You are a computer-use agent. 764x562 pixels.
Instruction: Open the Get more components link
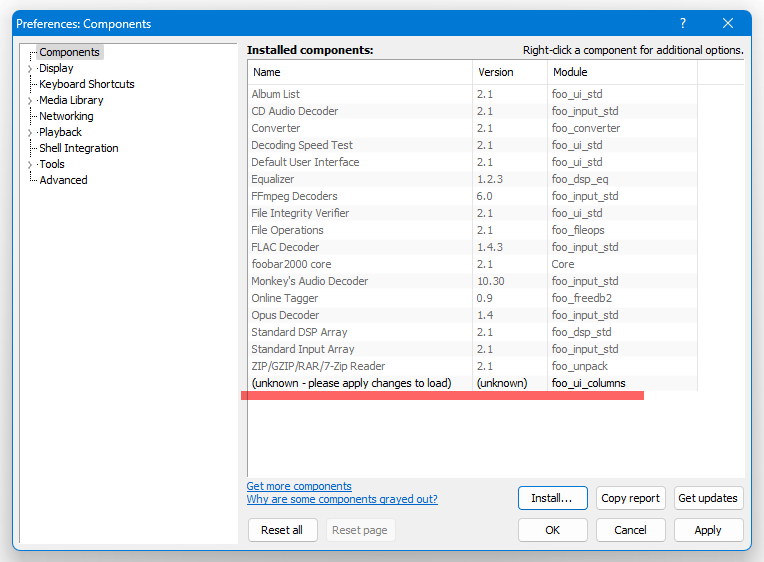(299, 486)
